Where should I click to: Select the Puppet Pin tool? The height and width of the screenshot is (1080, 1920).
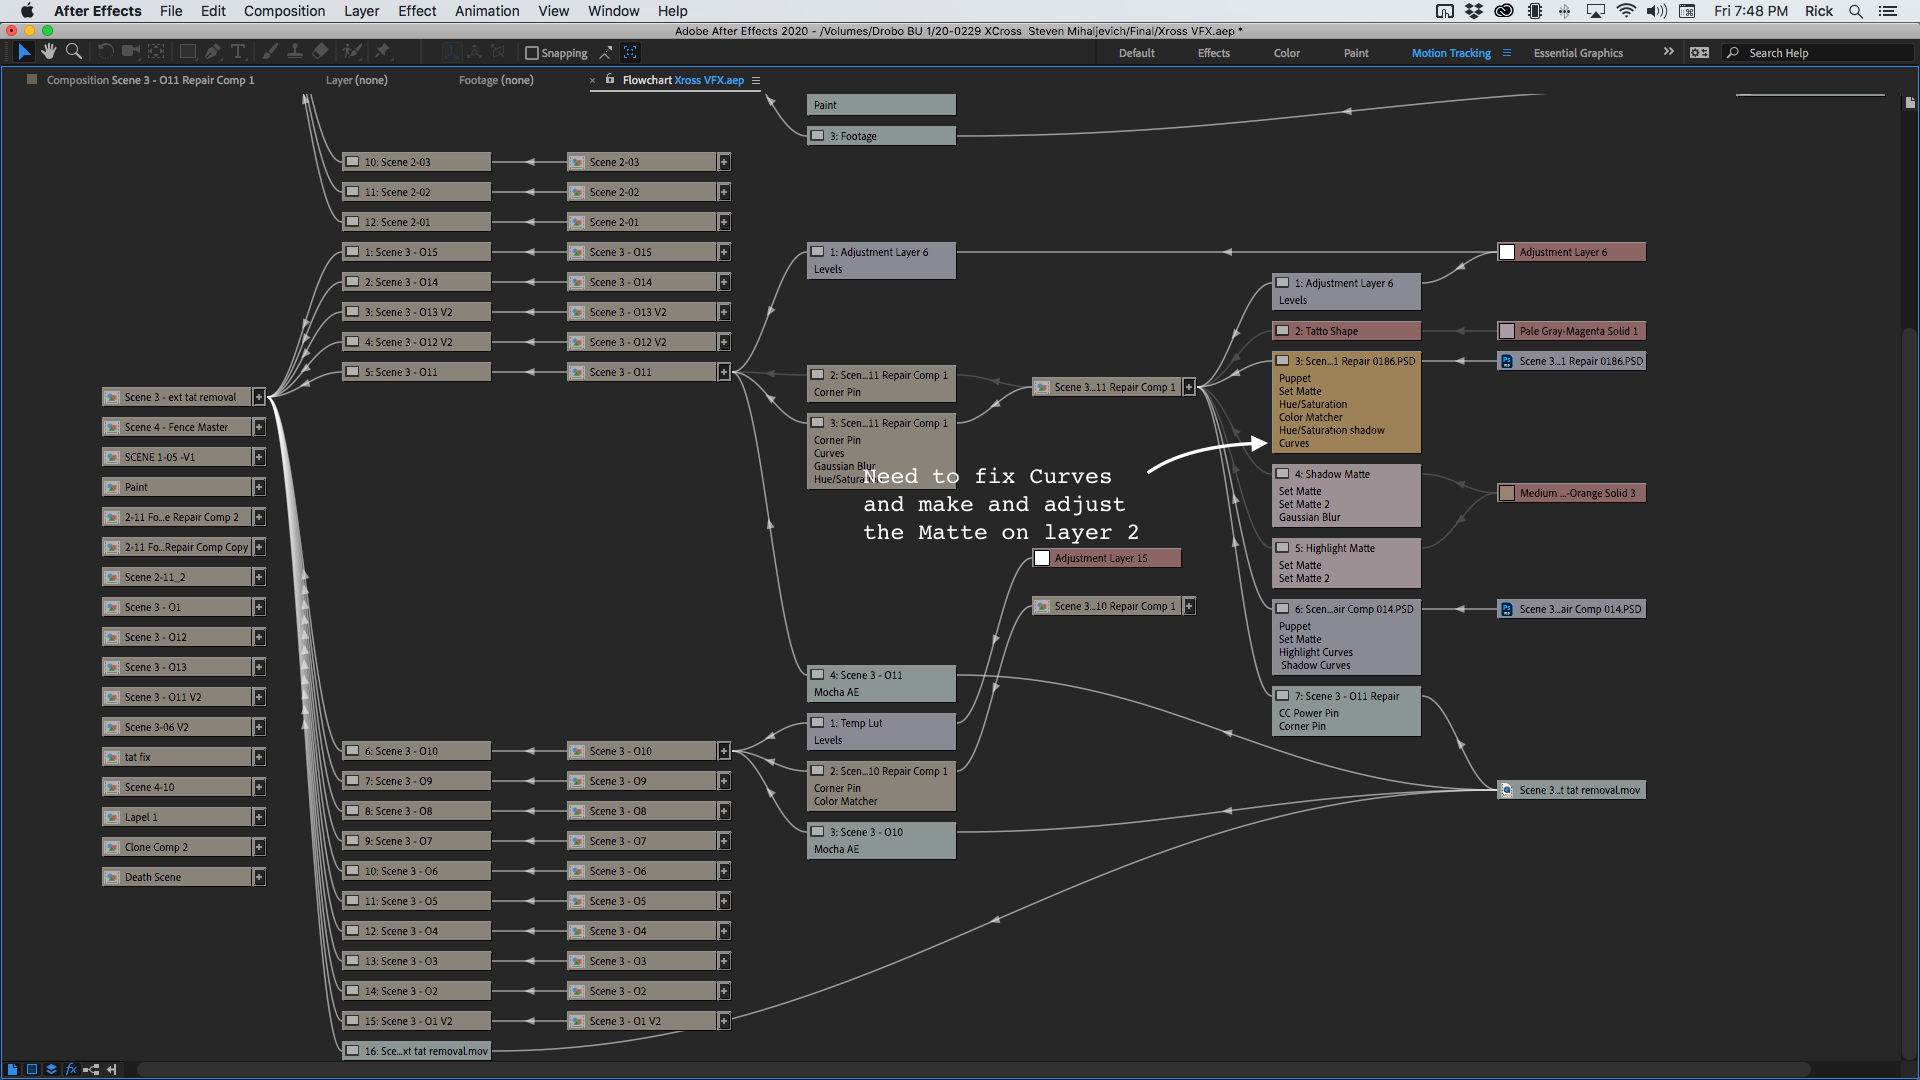[383, 52]
